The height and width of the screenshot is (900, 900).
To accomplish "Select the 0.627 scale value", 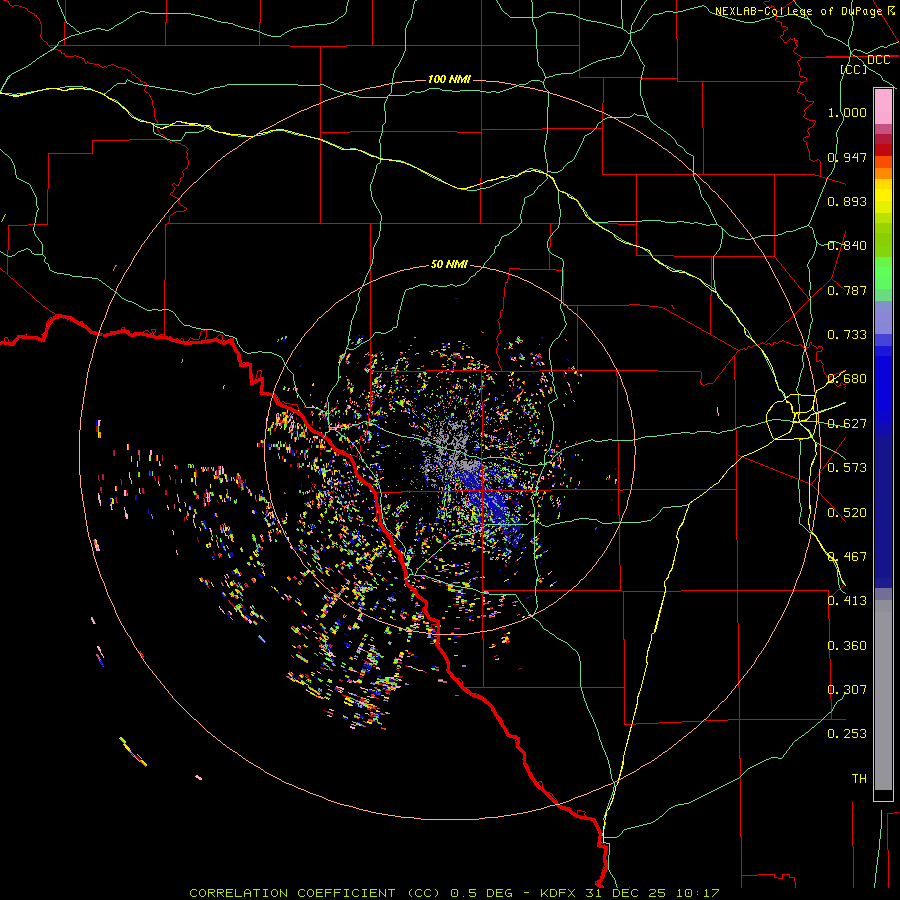I will 847,424.
